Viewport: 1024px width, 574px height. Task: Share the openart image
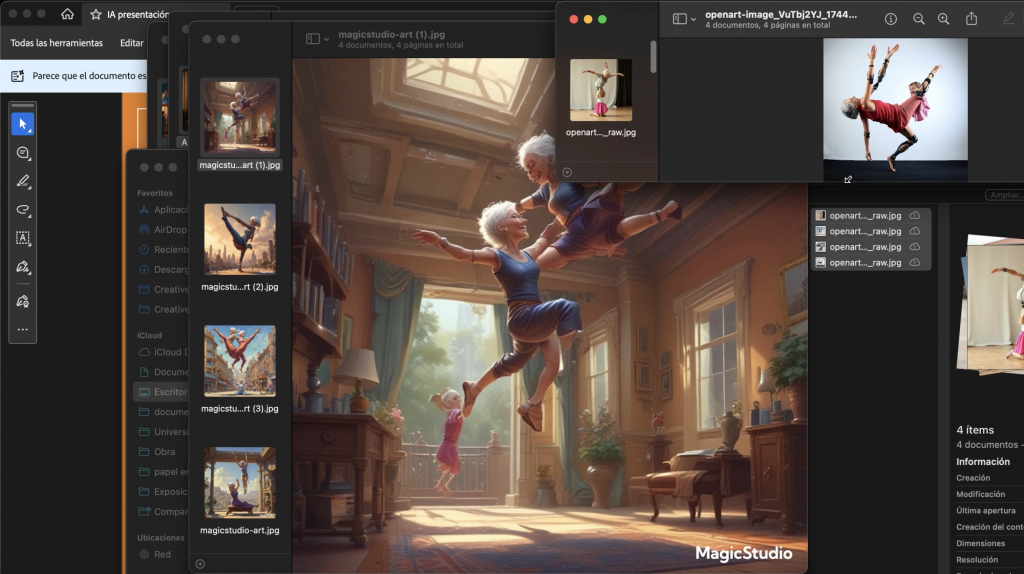click(971, 19)
